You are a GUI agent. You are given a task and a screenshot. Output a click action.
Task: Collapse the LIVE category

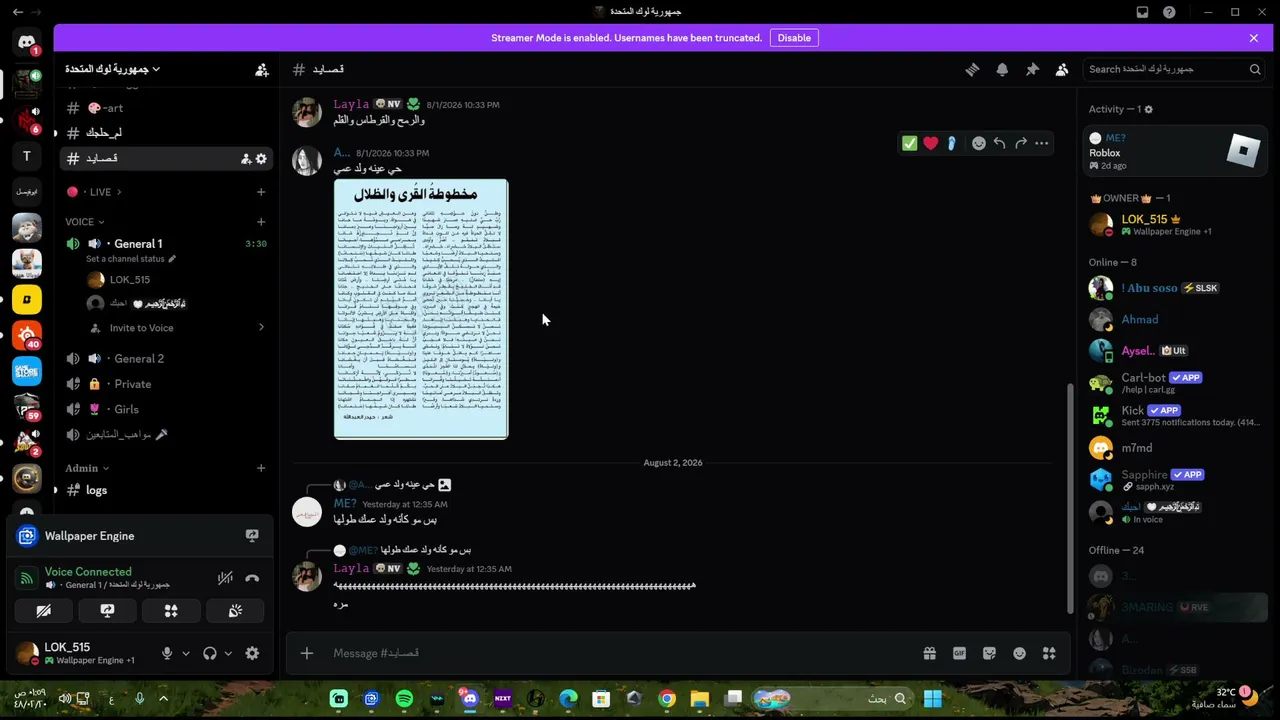click(94, 192)
